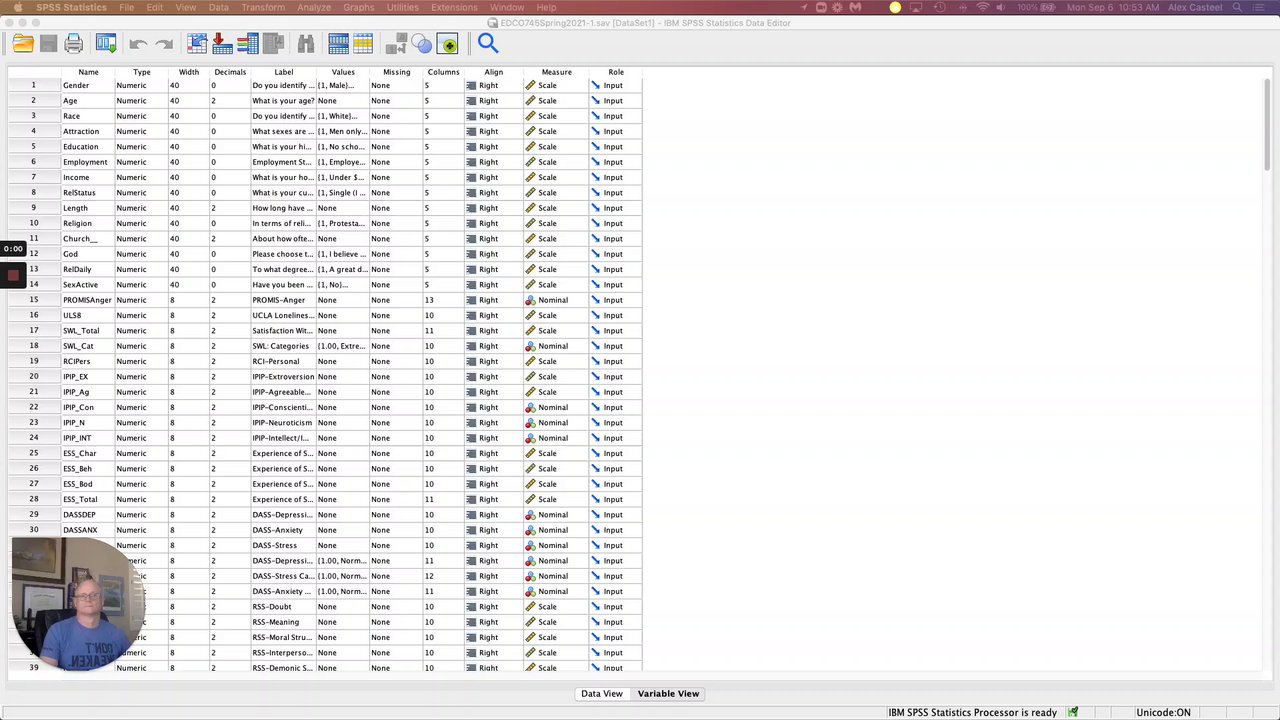Open the Transform menu
The height and width of the screenshot is (720, 1280).
pyautogui.click(x=263, y=7)
